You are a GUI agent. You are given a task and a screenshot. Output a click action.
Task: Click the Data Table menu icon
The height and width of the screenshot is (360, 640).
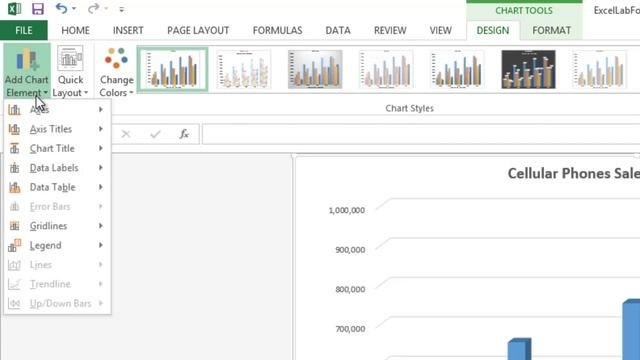click(14, 187)
